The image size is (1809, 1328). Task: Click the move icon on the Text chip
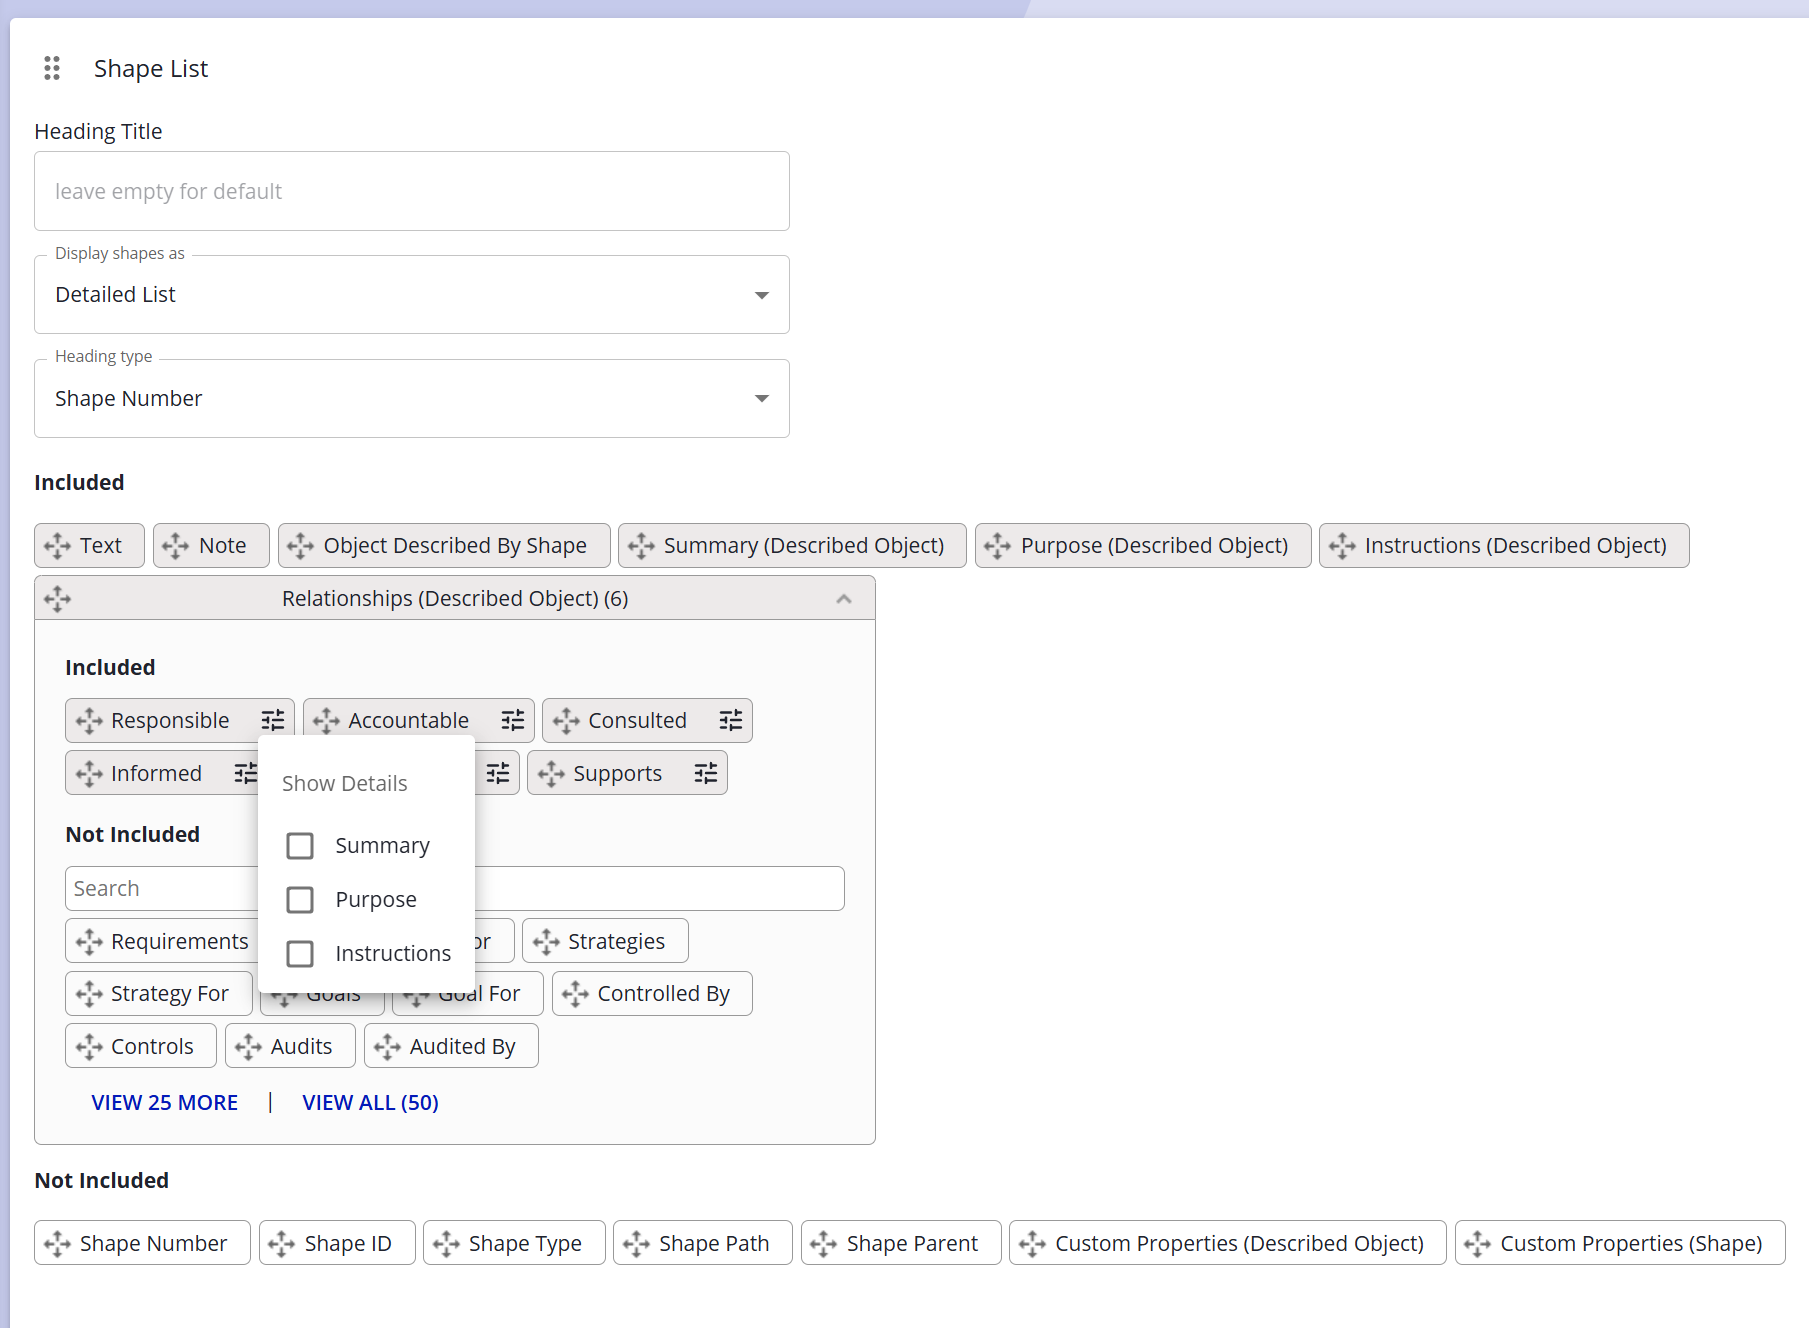(58, 546)
